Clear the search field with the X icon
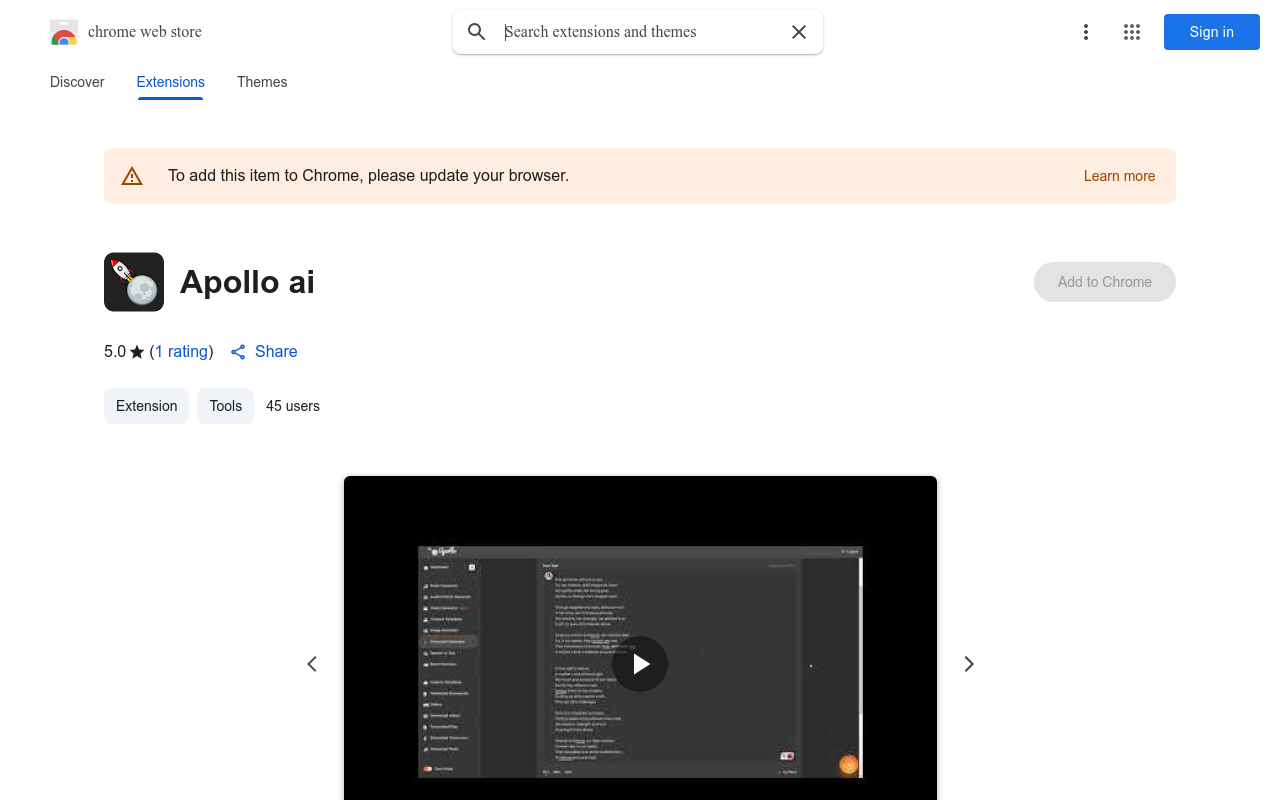The image size is (1280, 800). [799, 32]
